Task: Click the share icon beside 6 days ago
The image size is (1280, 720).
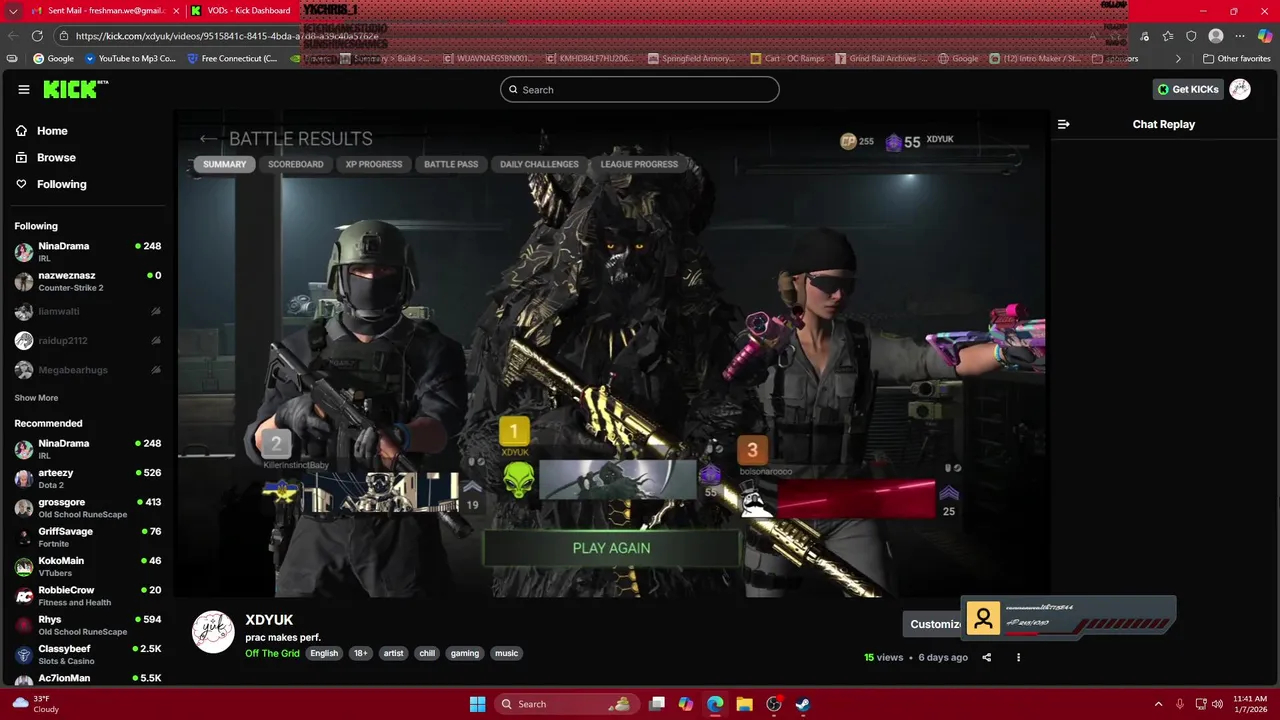Action: tap(987, 658)
